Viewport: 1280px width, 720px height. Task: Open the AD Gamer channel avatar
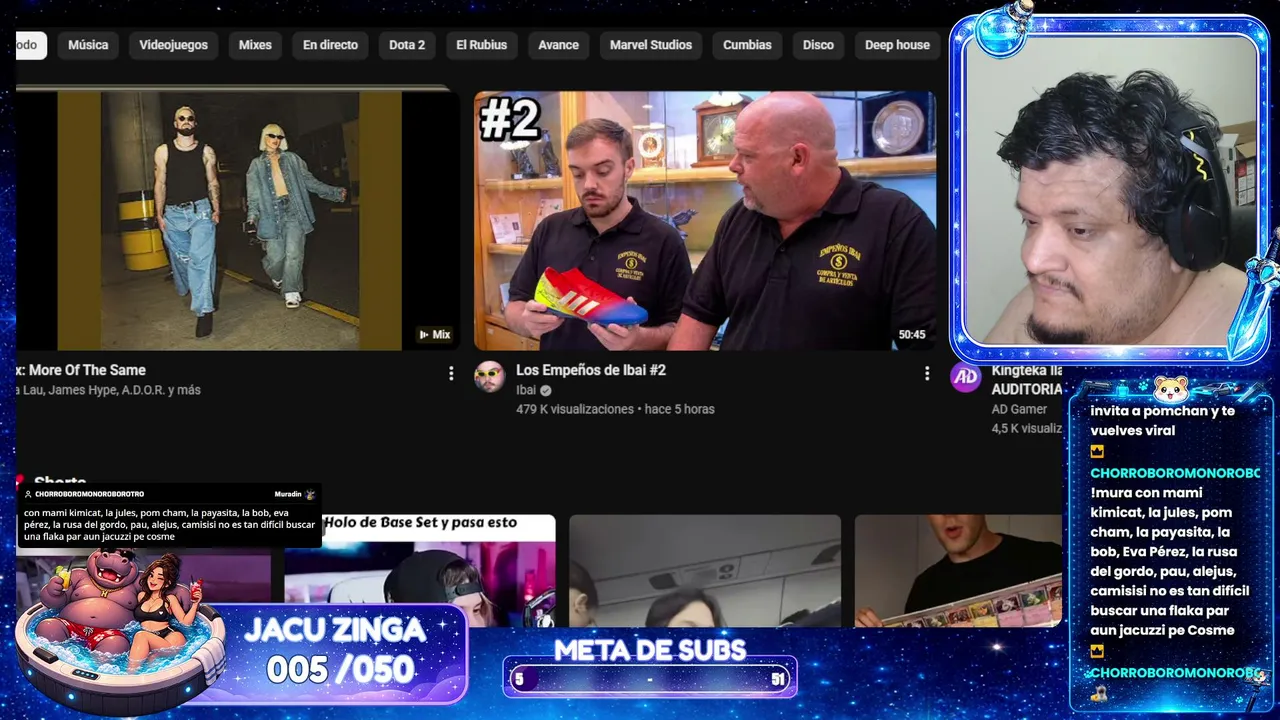pyautogui.click(x=965, y=376)
